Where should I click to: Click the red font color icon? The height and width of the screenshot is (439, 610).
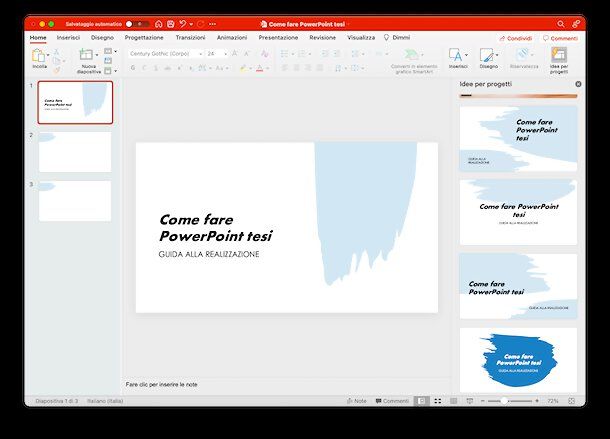point(260,68)
